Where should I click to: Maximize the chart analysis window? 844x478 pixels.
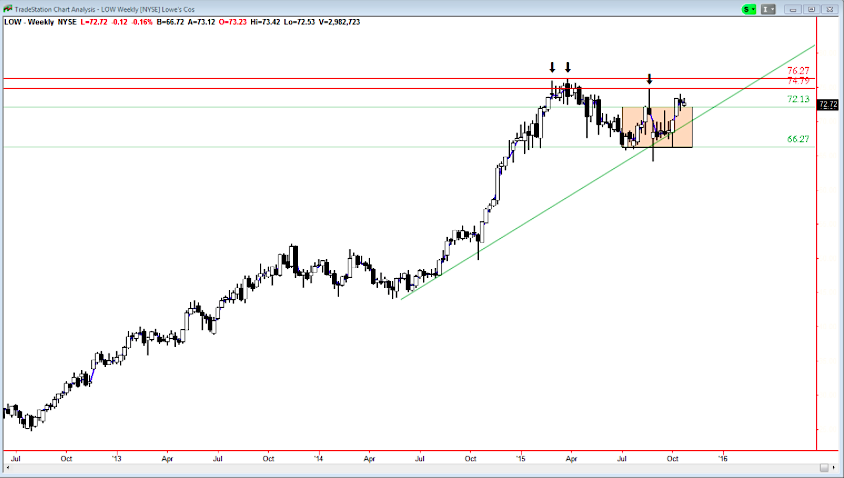812,9
